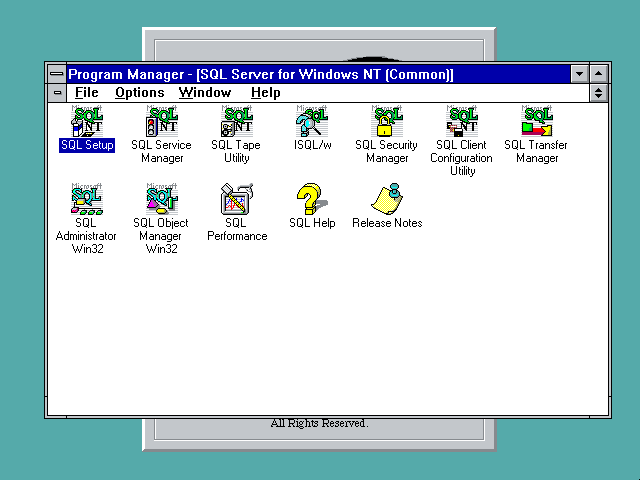Open the Program Manager control menu box
The width and height of the screenshot is (640, 480).
[x=57, y=74]
